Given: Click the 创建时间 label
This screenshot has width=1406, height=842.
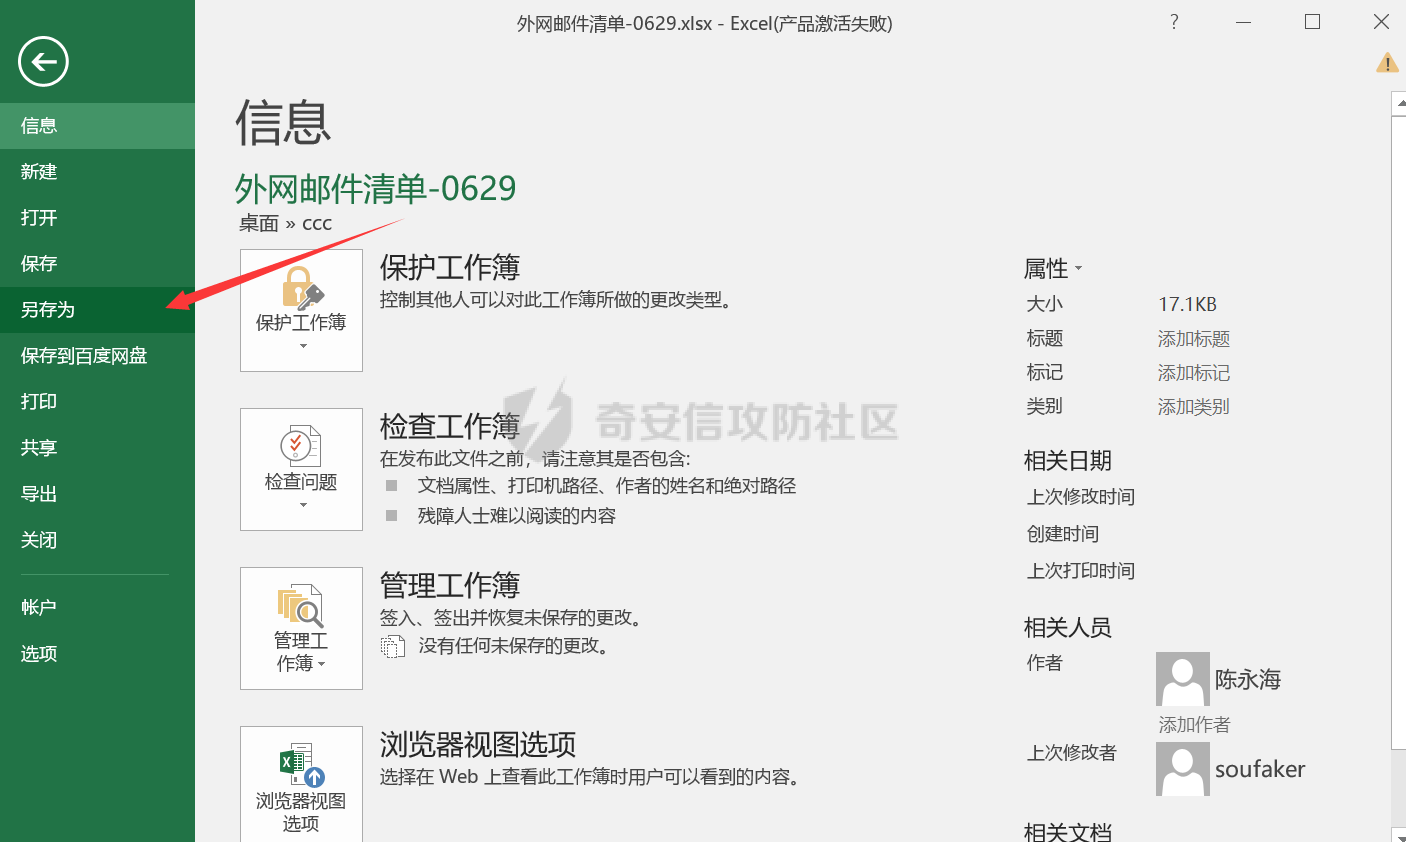Looking at the screenshot, I should [x=1063, y=534].
